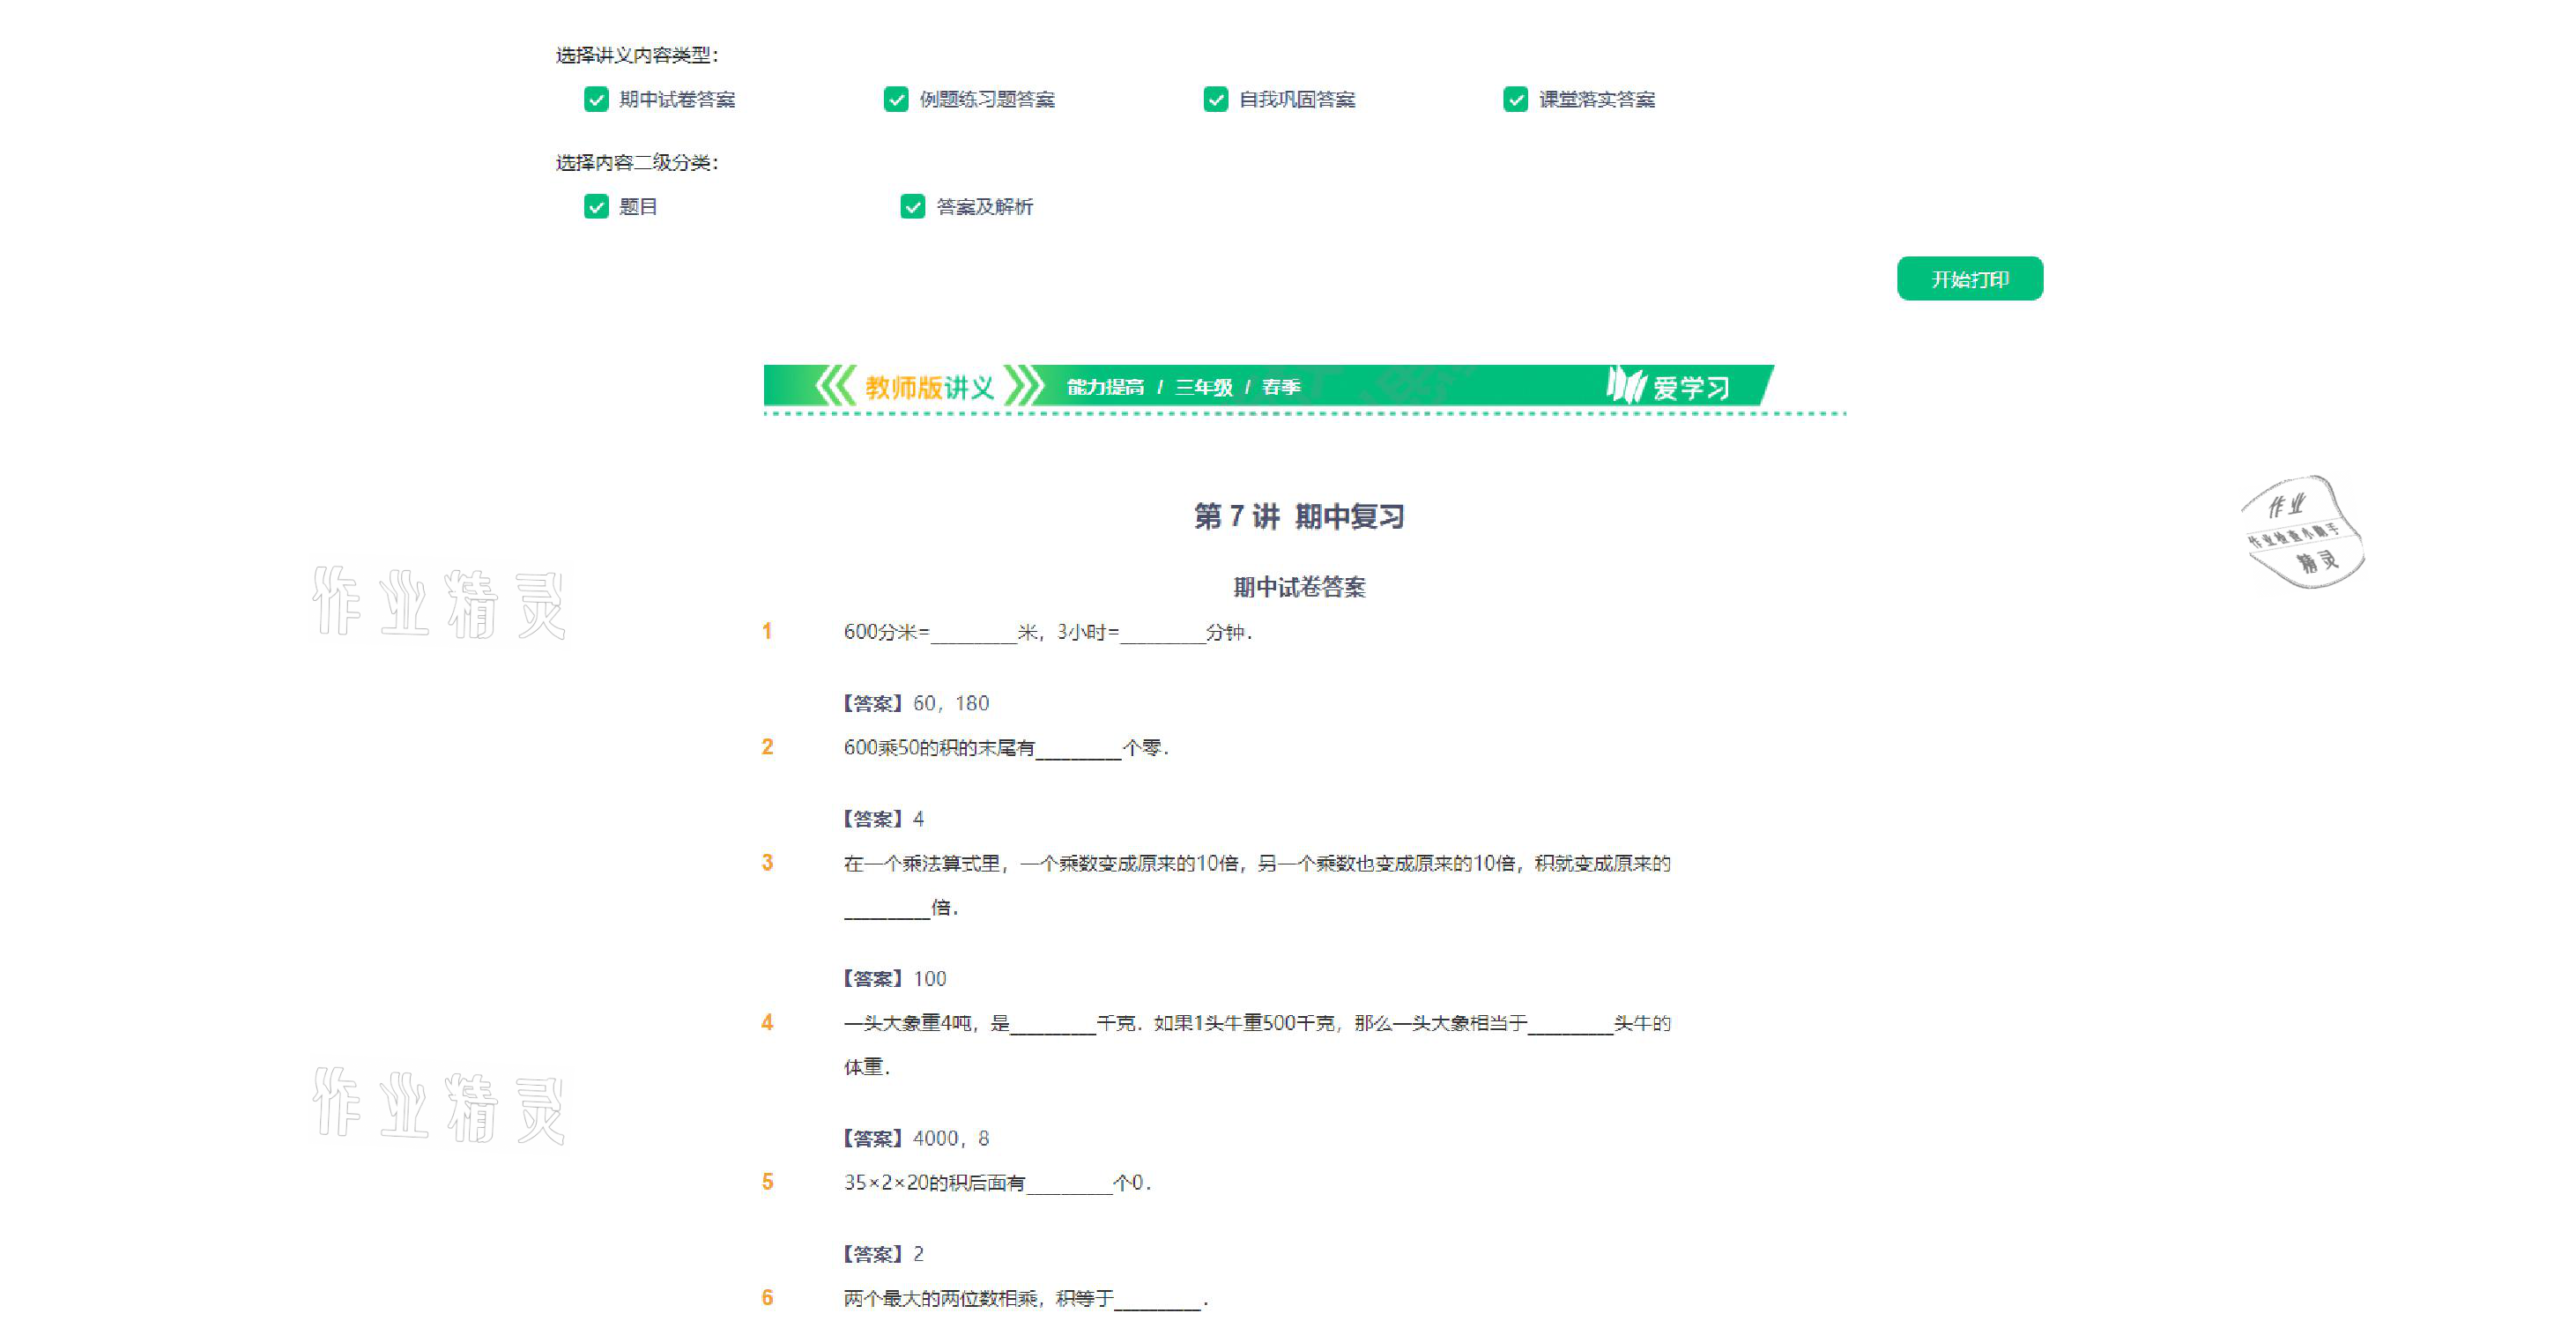This screenshot has width=2576, height=1328.
Task: Uncheck the 期中试卷答案 checkbox
Action: click(x=596, y=99)
